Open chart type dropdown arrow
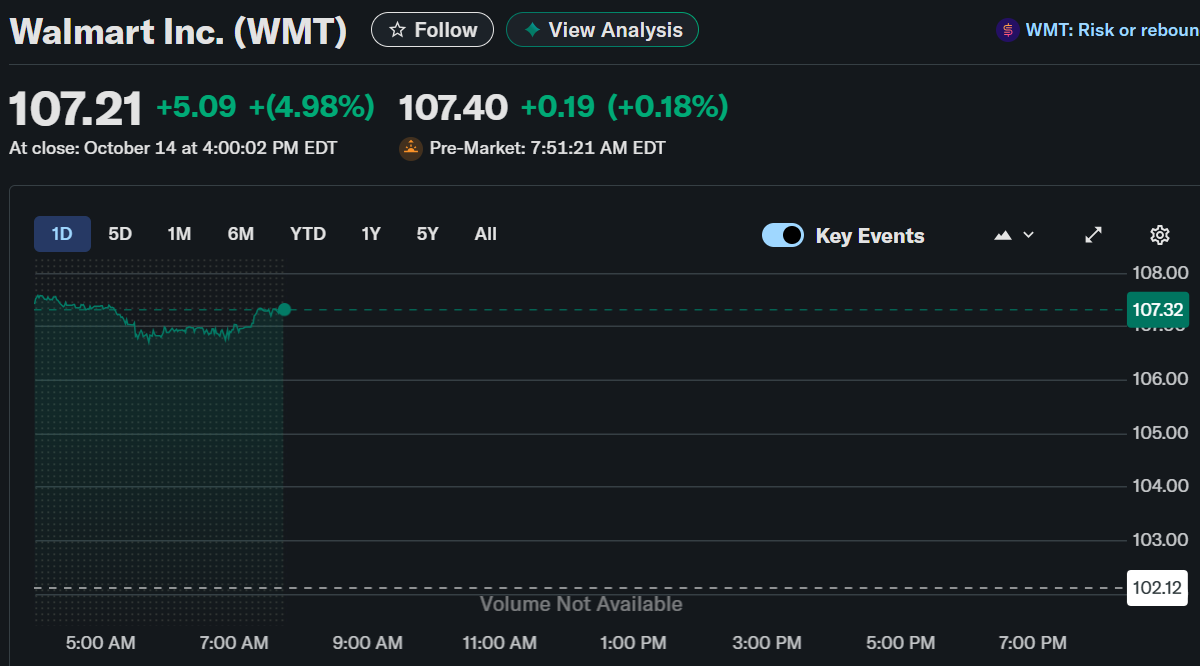The image size is (1200, 666). coord(1029,235)
